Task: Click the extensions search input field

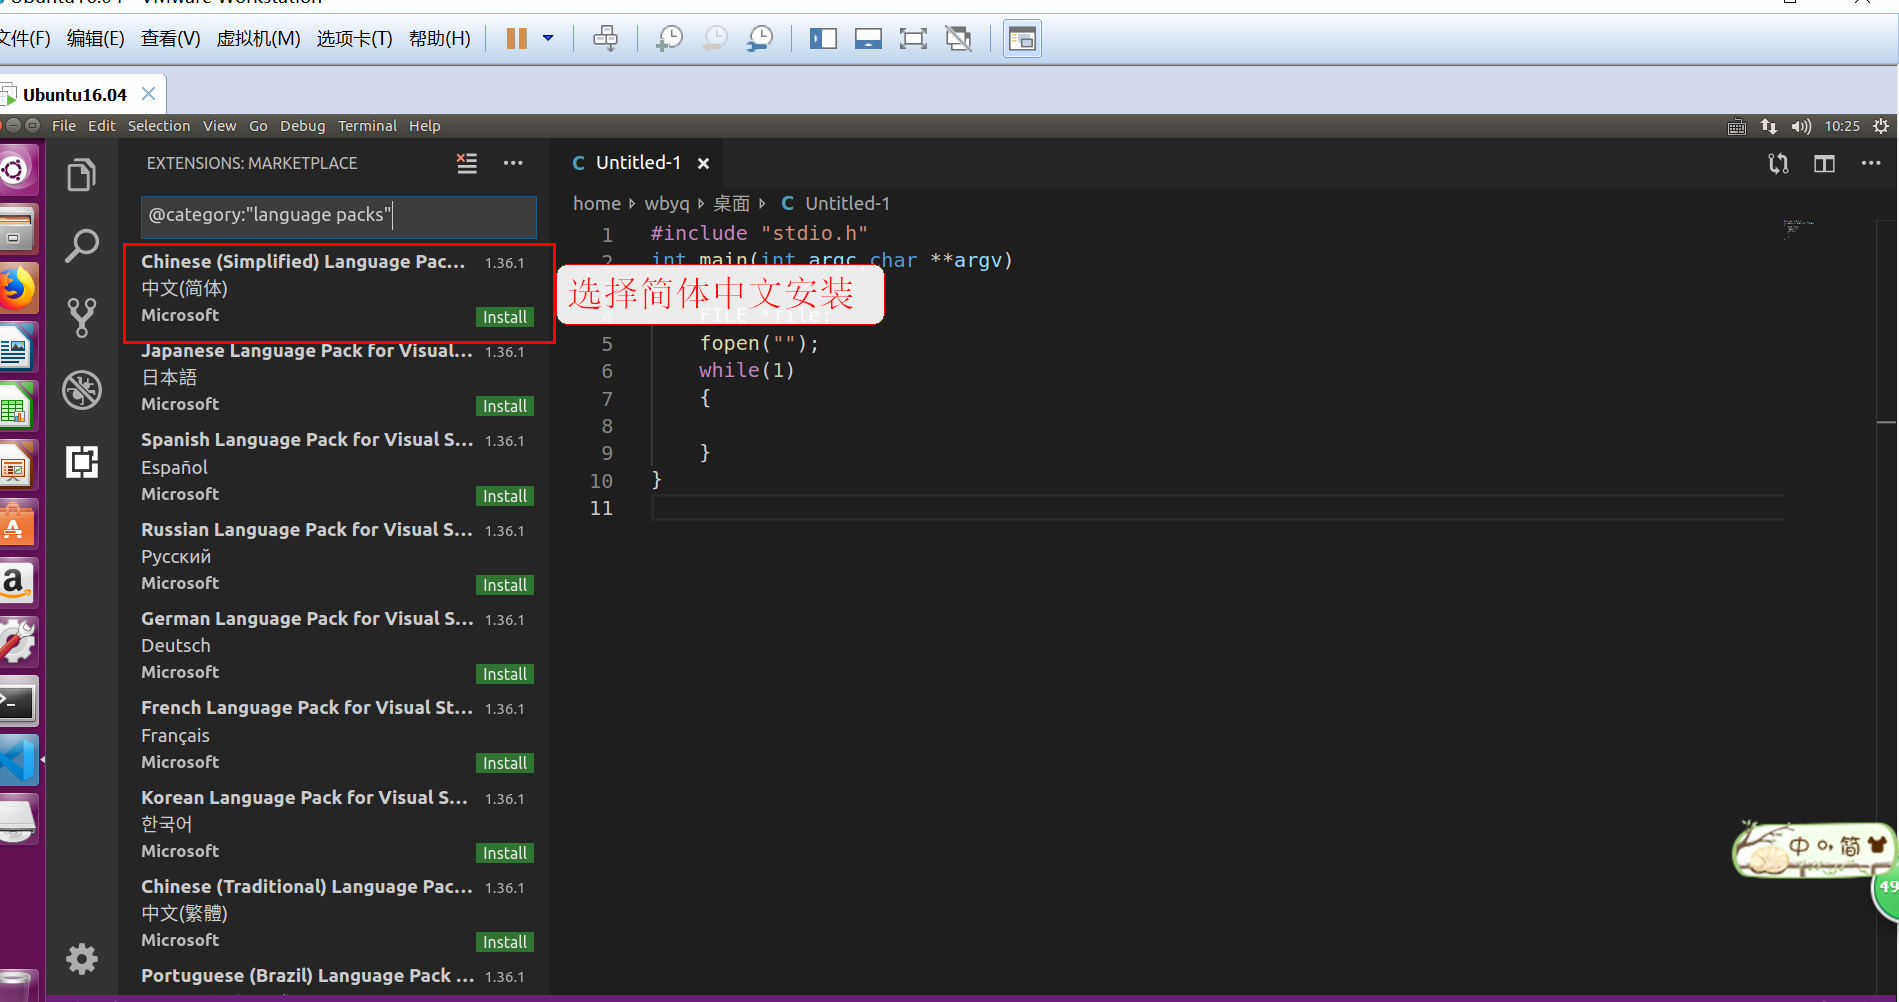Action: click(339, 215)
